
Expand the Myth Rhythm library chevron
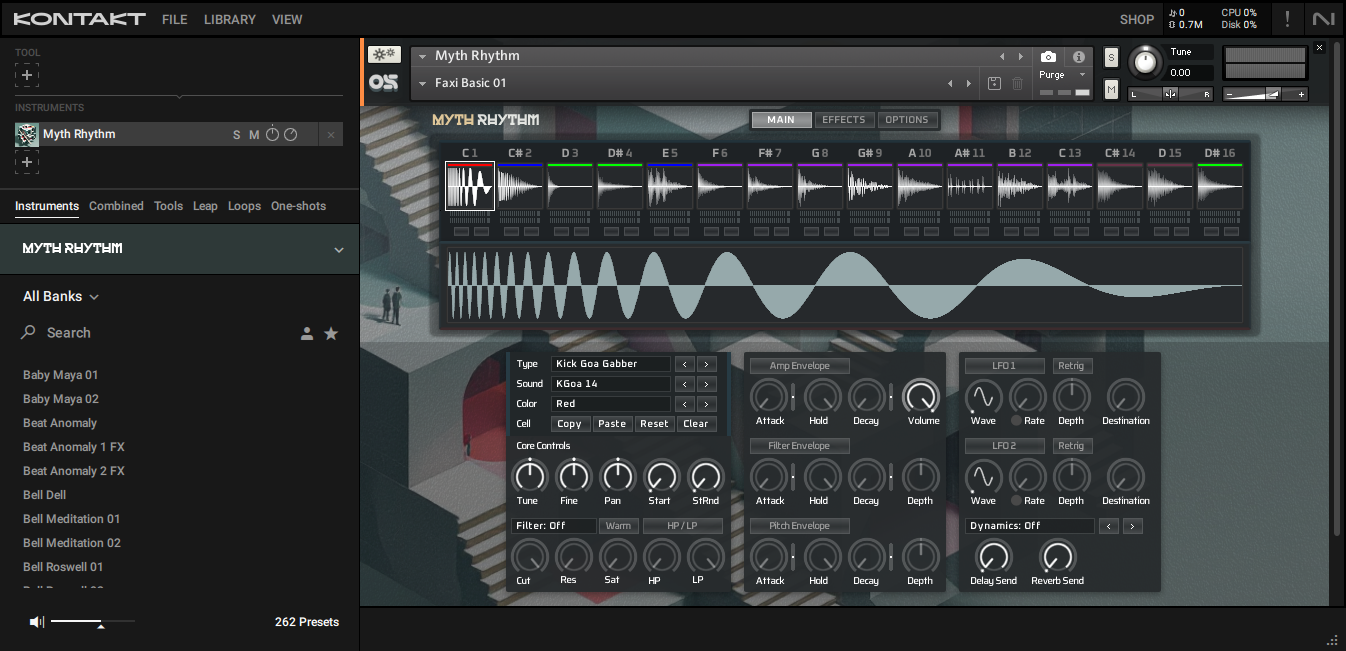pos(338,249)
